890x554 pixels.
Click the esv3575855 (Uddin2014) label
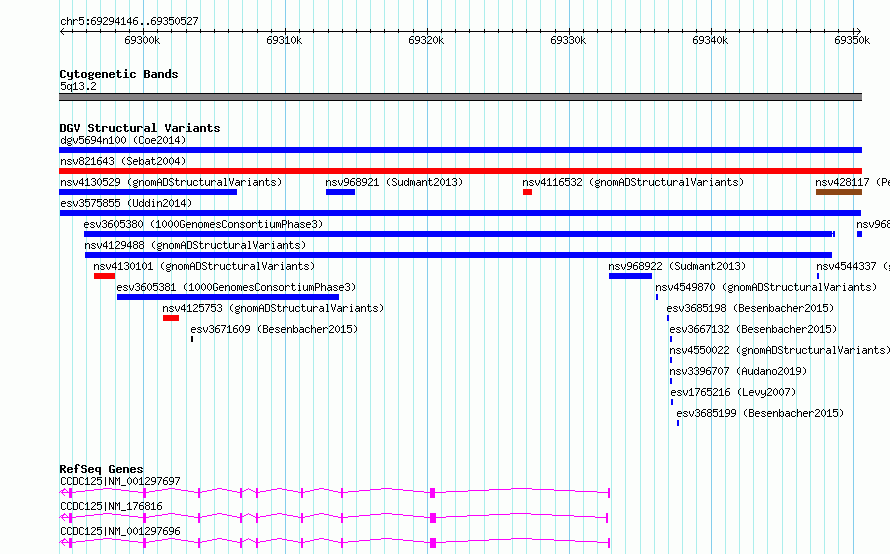click(x=126, y=203)
